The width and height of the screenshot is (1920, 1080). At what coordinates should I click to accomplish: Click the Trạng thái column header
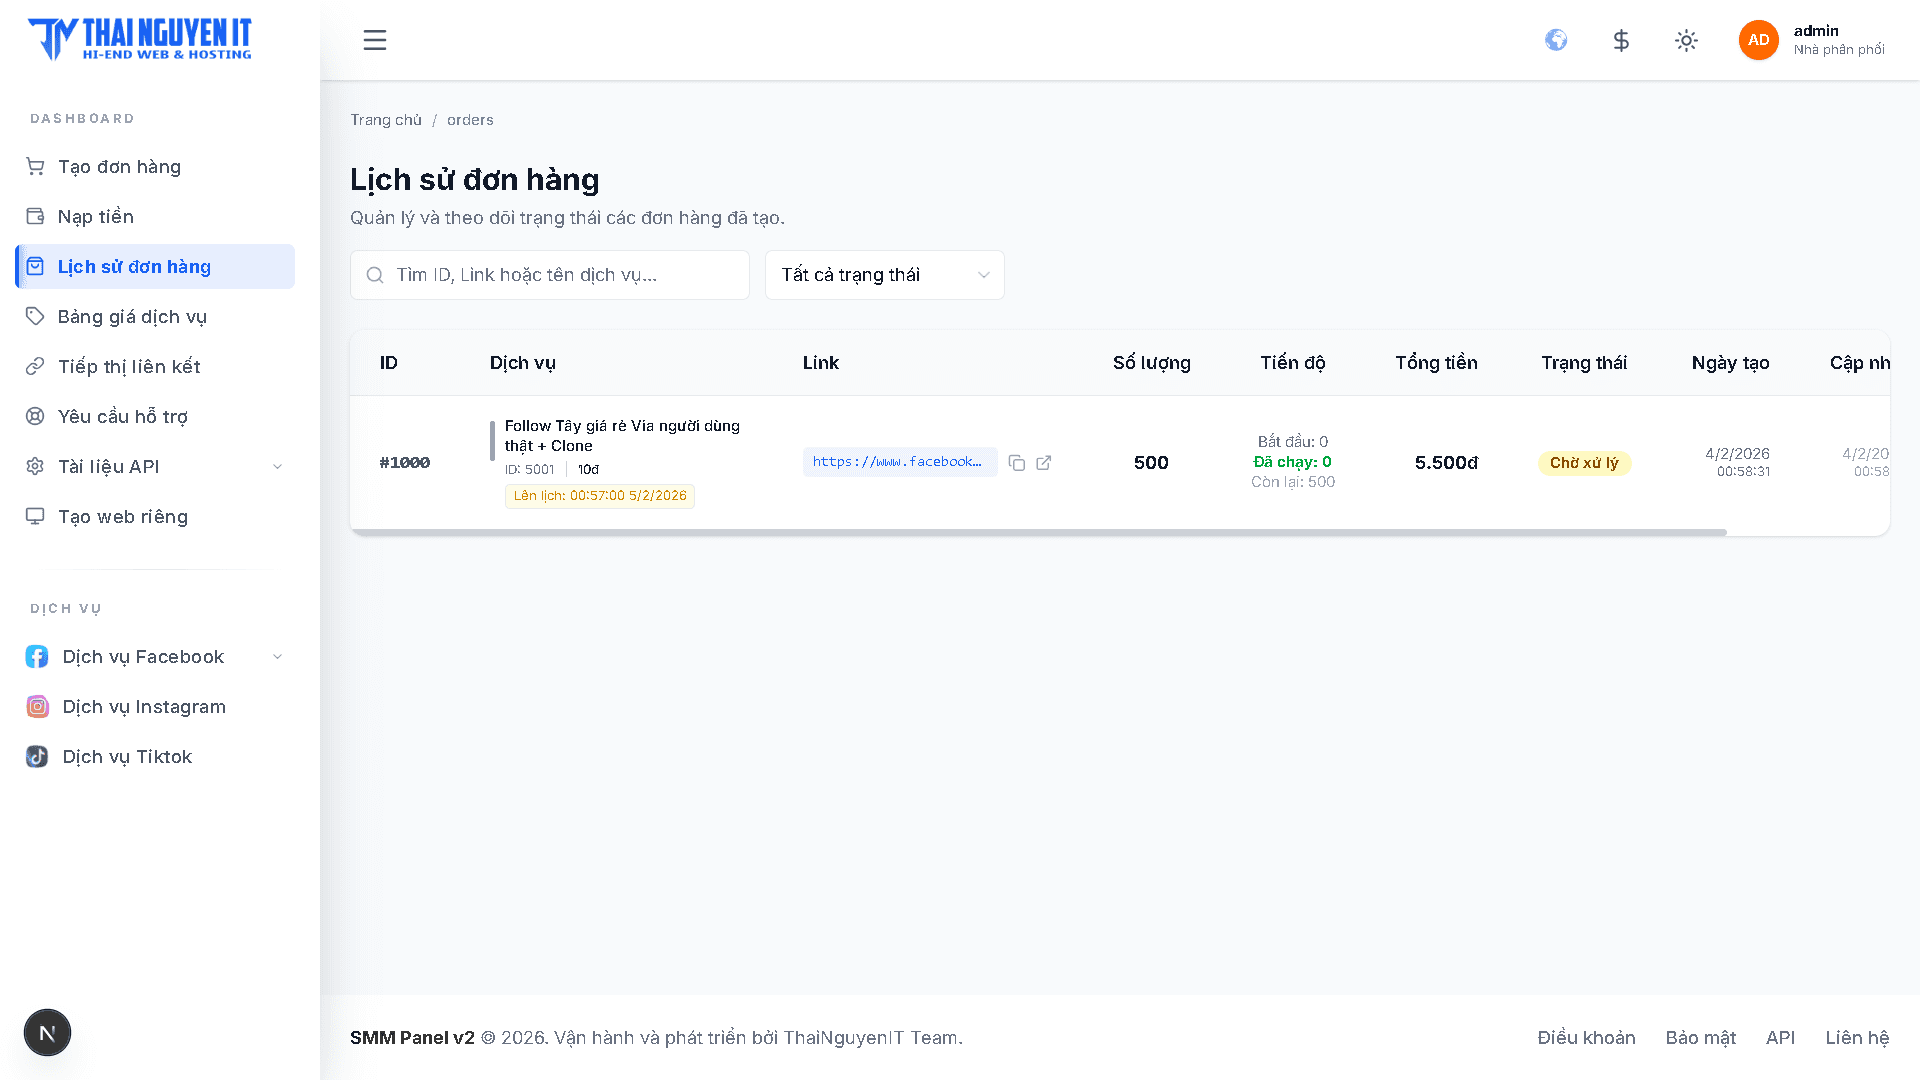click(1584, 363)
